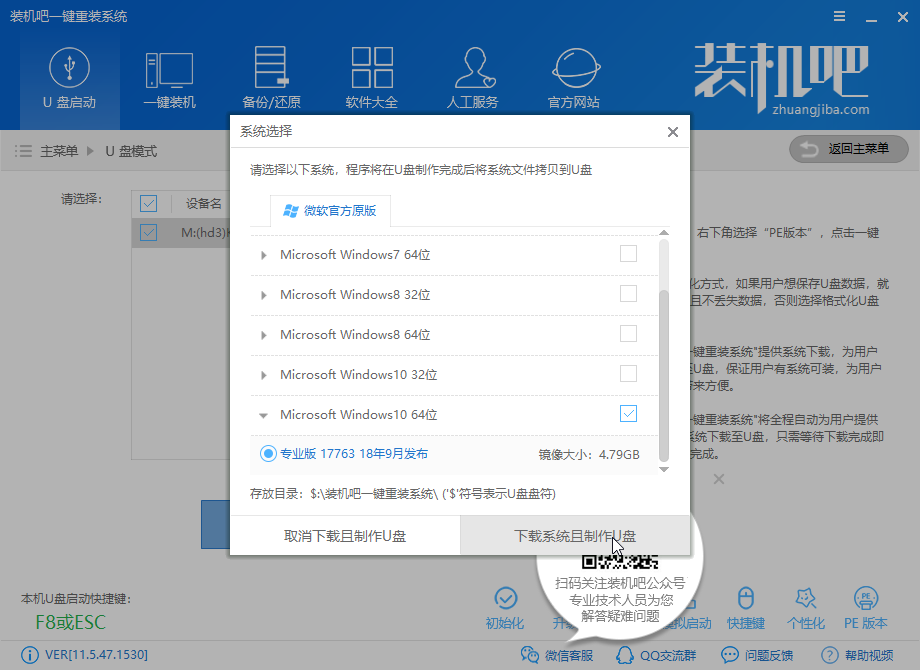Uncheck the Microsoft Windows10 64位 checkbox
Viewport: 920px width, 670px height.
[x=628, y=414]
